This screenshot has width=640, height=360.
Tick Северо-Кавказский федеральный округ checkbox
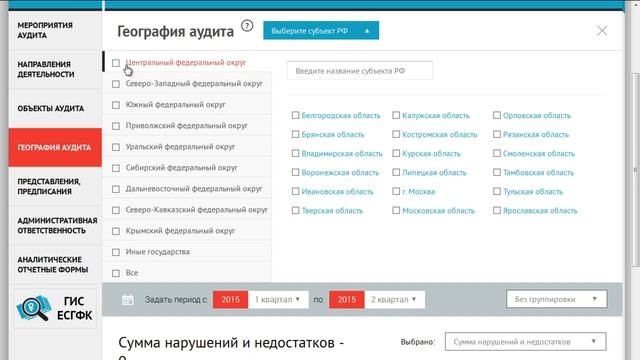point(116,210)
